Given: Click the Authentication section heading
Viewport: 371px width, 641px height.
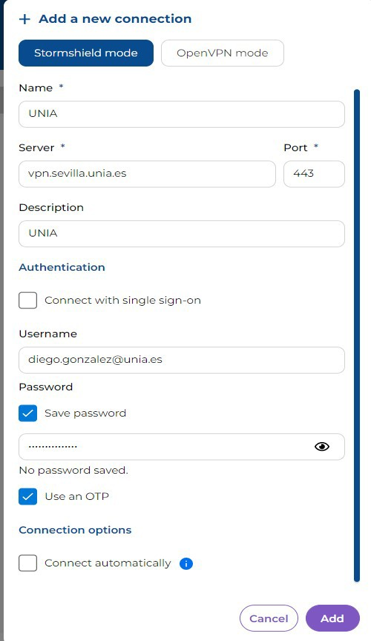Looking at the screenshot, I should (x=62, y=267).
